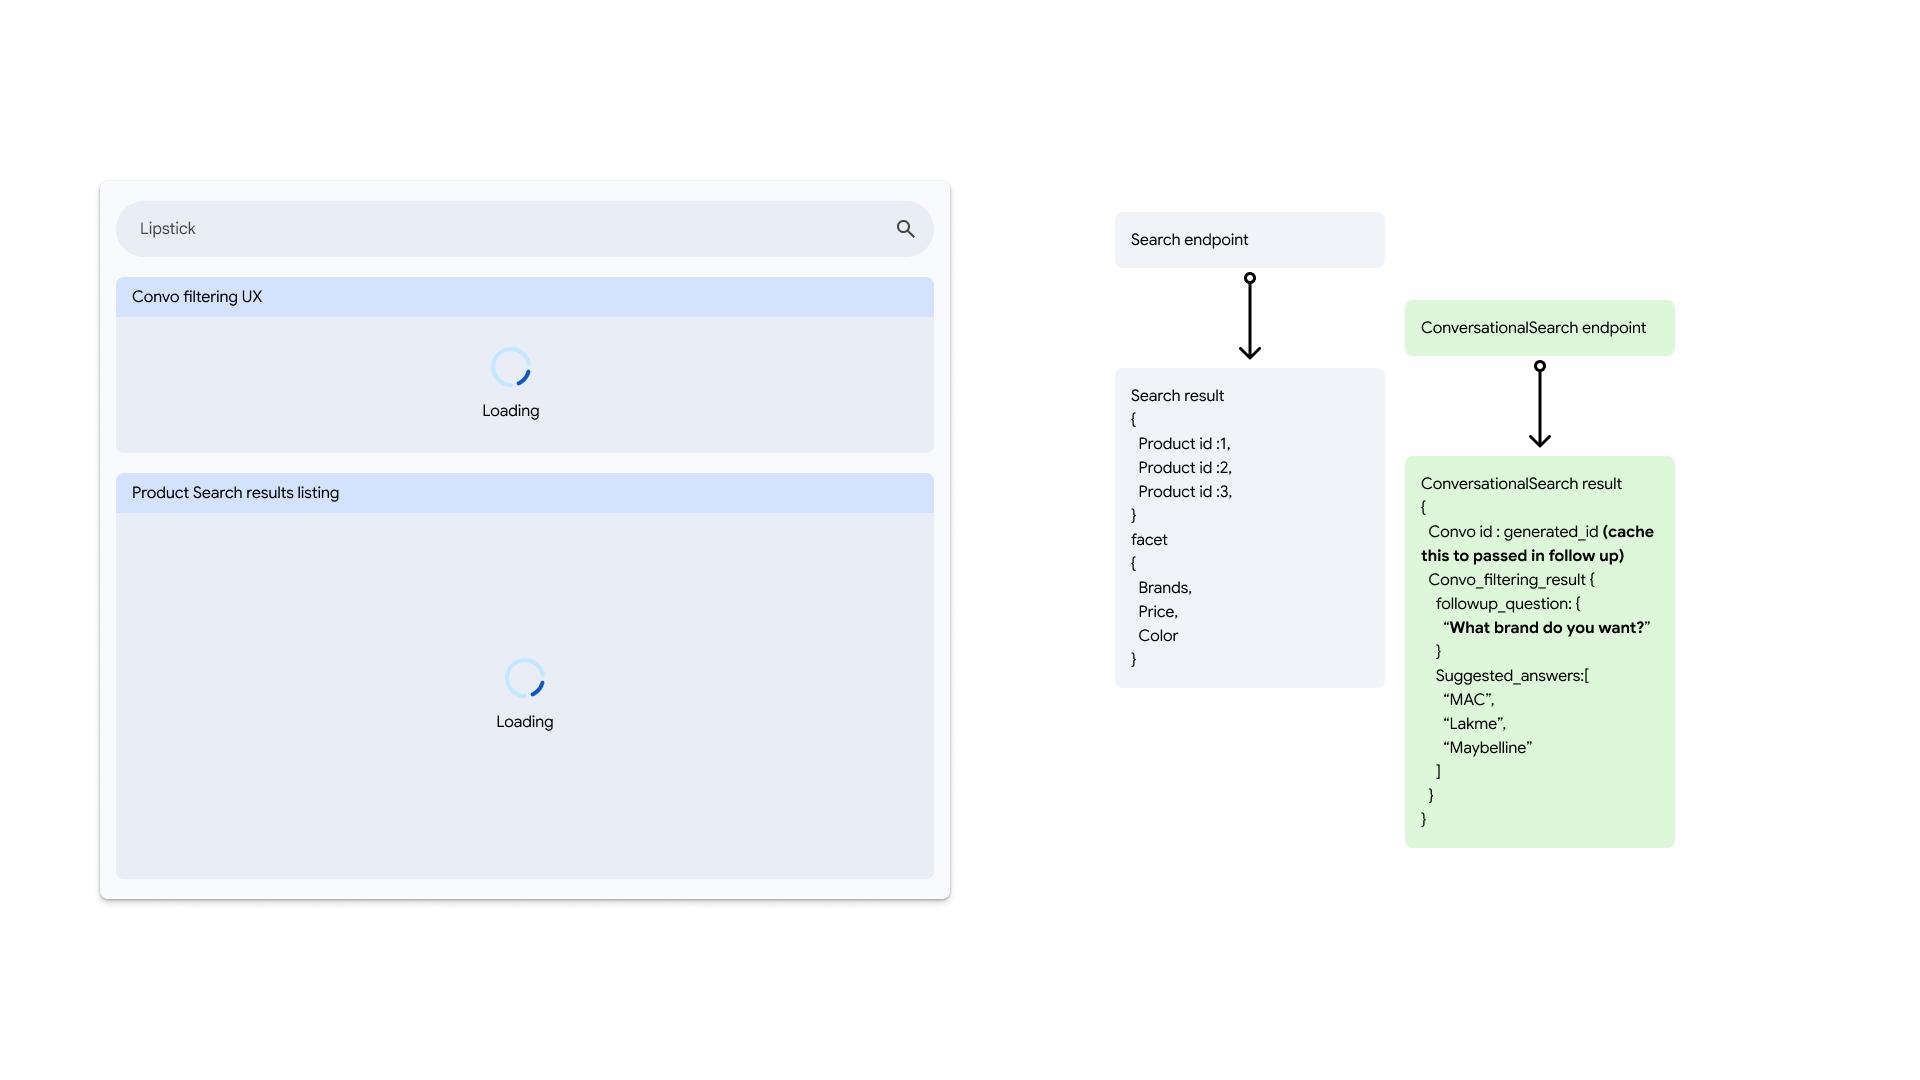
Task: Click the Price facet entry
Action: click(1157, 612)
